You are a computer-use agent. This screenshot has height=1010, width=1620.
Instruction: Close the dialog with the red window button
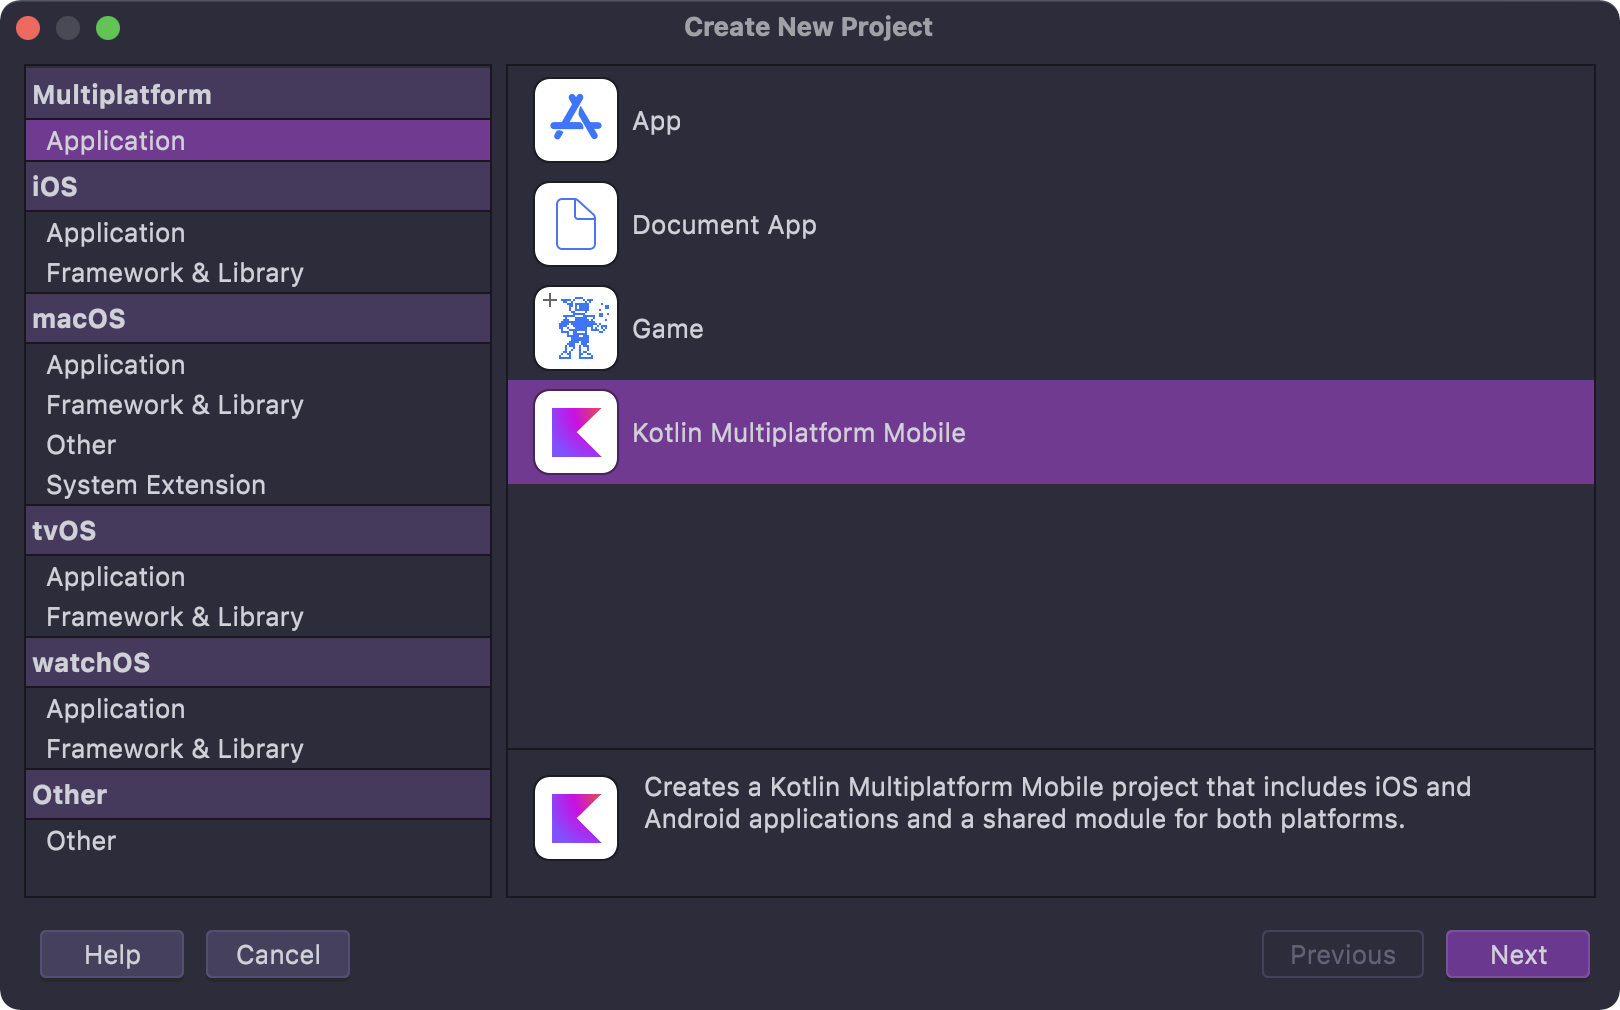(x=28, y=28)
